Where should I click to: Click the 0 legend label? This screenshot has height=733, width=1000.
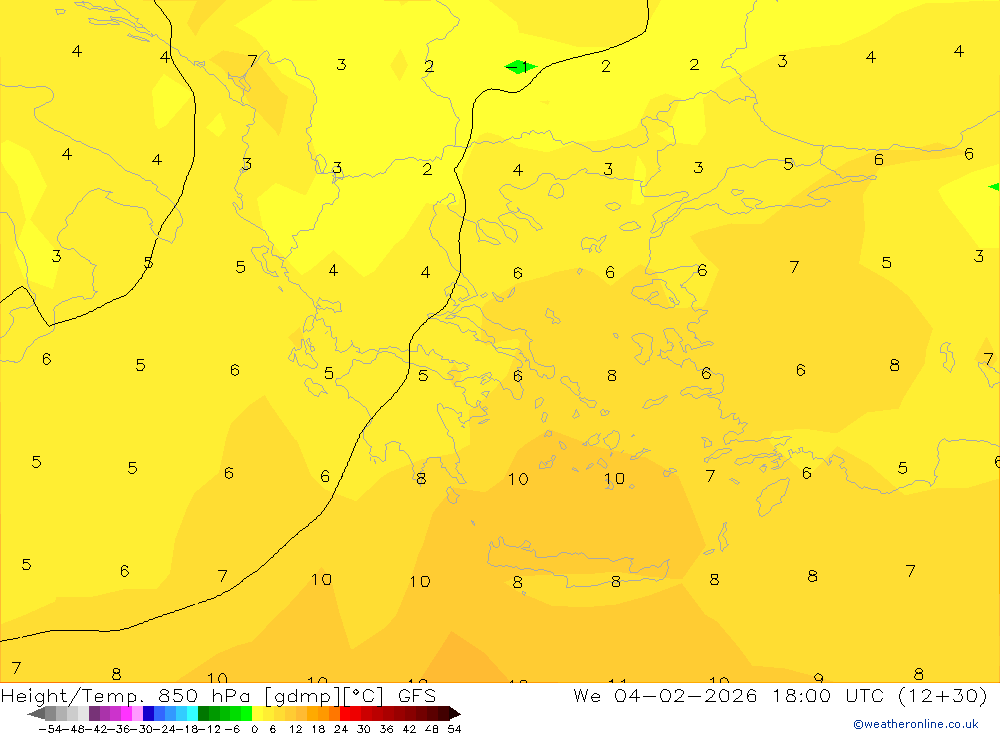point(254,729)
